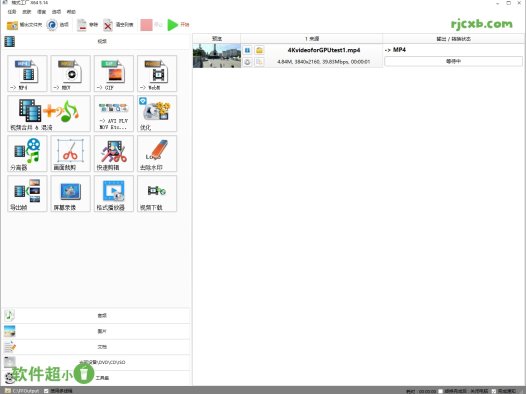Open the 帮助 help menu
526x394 pixels.
(71, 12)
